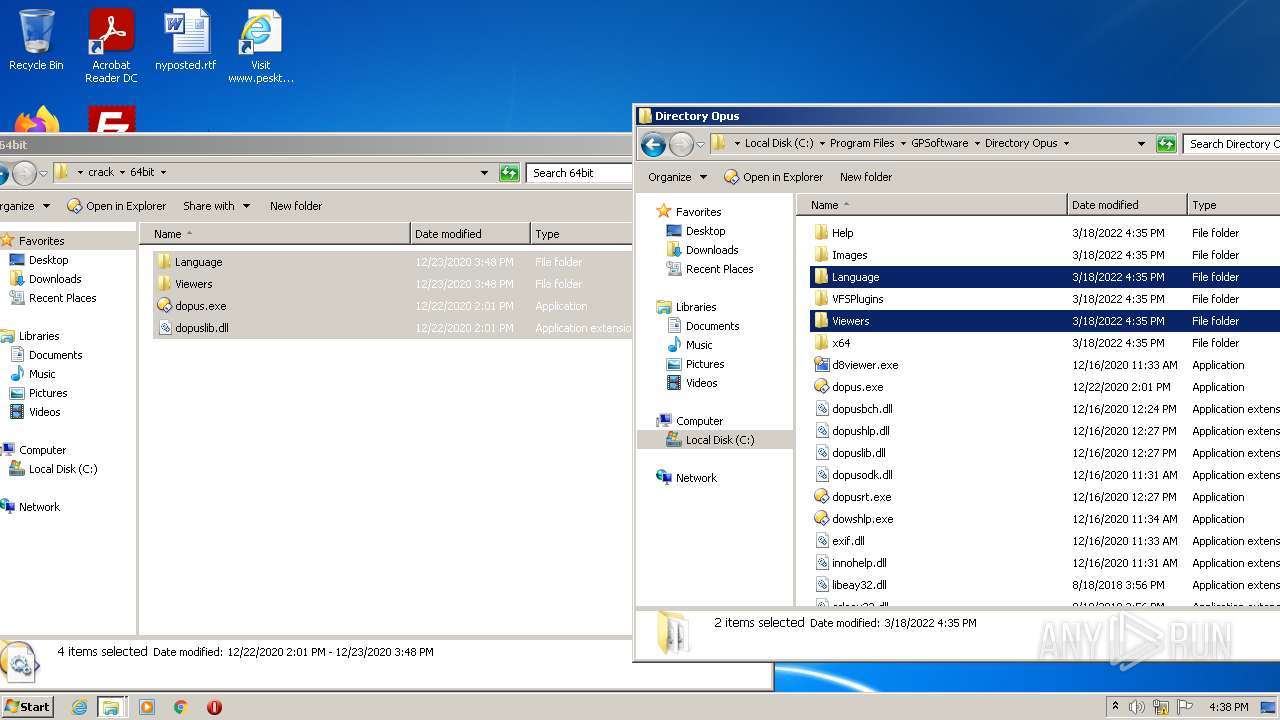Select dopuslib.dll in the 64bit window
Screen dimensions: 1280x720
[x=201, y=328]
